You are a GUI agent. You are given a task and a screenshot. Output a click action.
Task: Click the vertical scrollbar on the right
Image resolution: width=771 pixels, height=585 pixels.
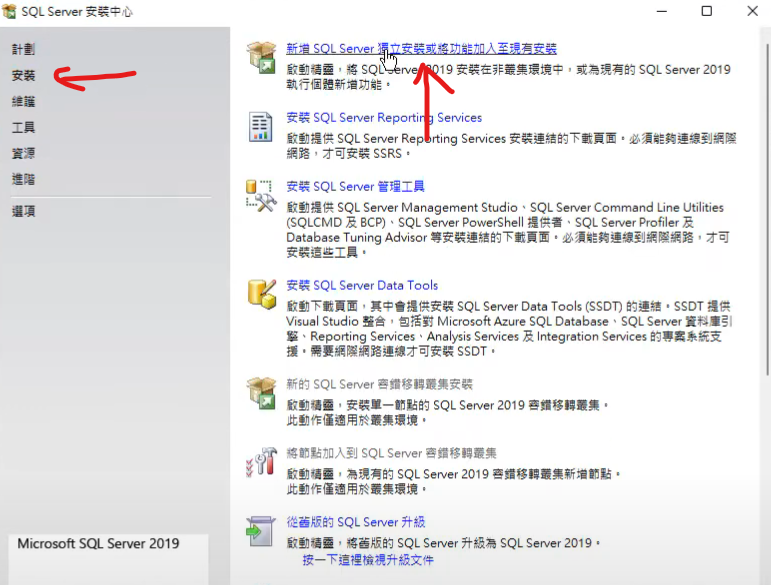(768, 209)
